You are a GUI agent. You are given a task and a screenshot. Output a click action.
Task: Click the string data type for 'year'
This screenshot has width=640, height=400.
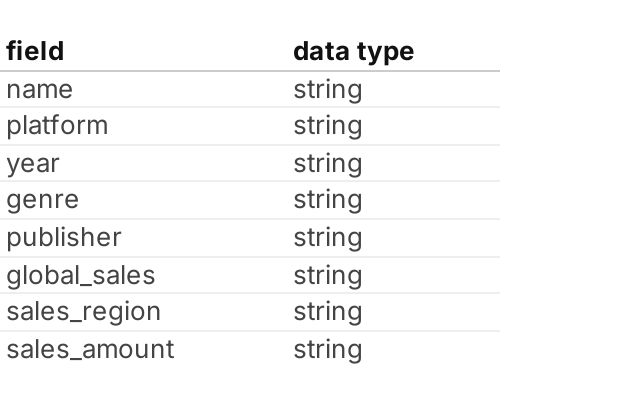pos(327,163)
